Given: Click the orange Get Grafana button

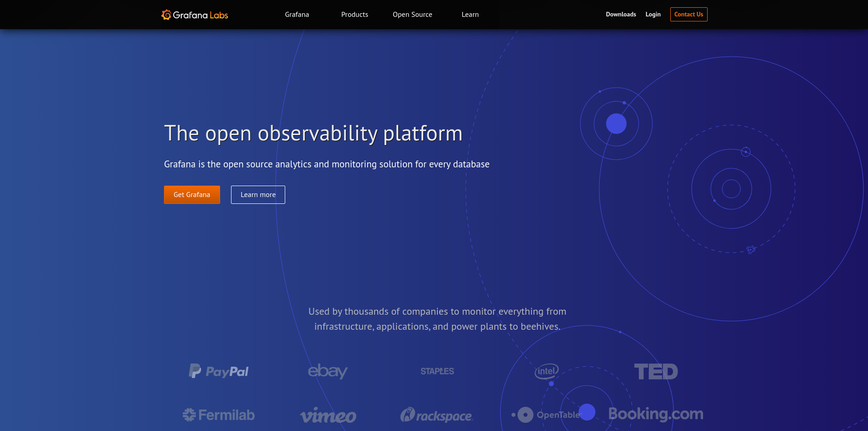Looking at the screenshot, I should [191, 195].
